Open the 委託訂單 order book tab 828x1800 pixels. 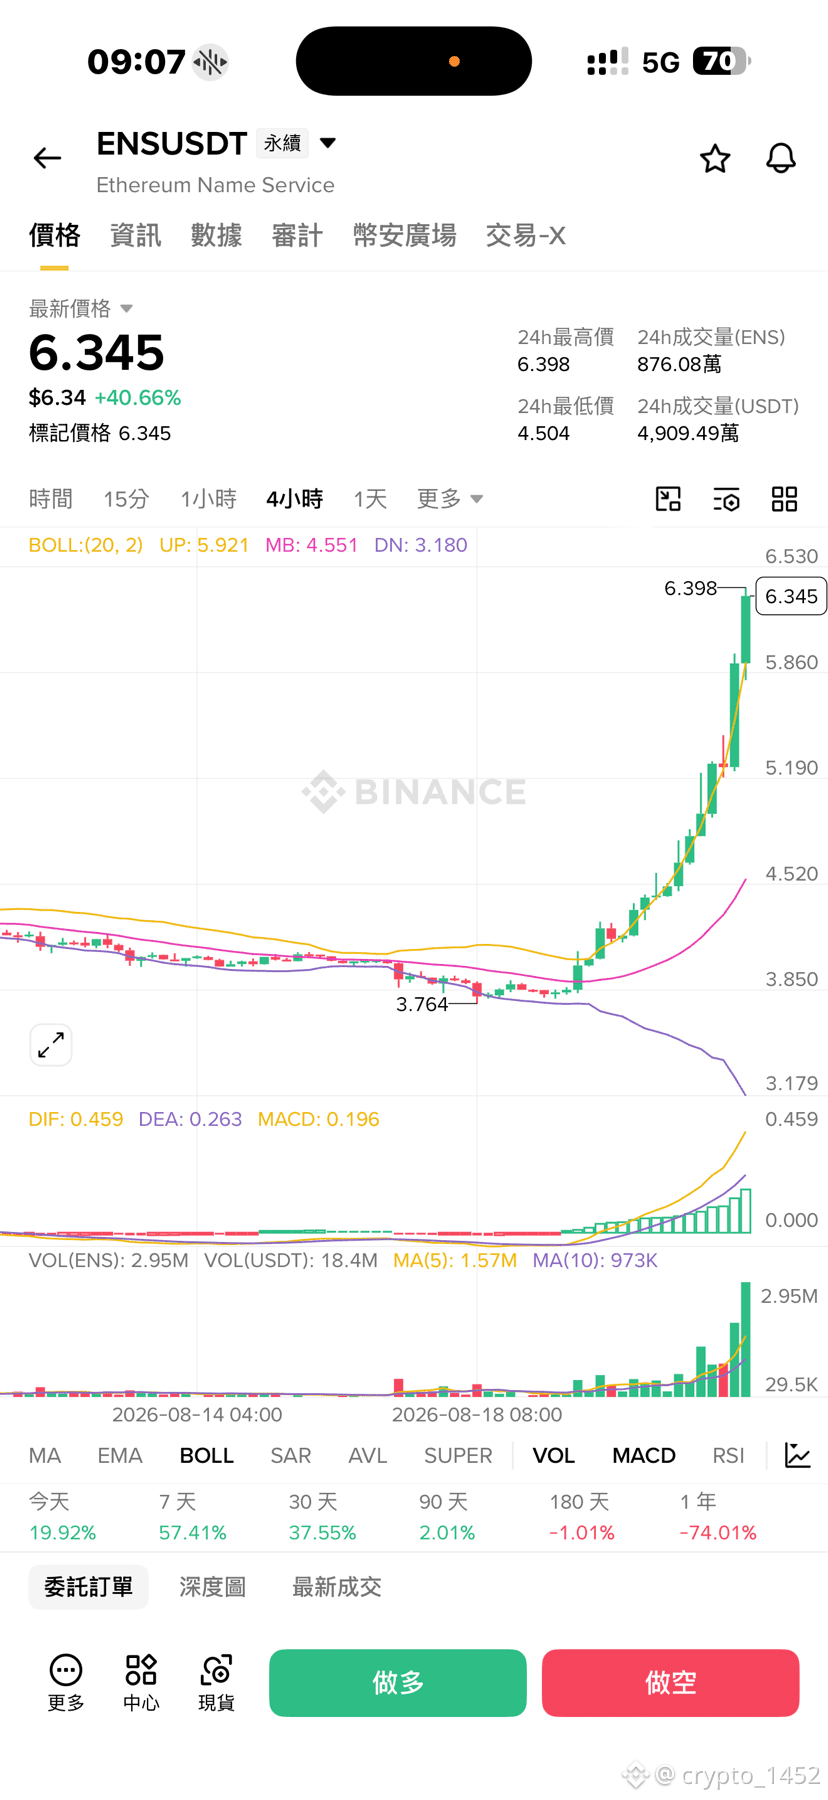pos(88,1587)
